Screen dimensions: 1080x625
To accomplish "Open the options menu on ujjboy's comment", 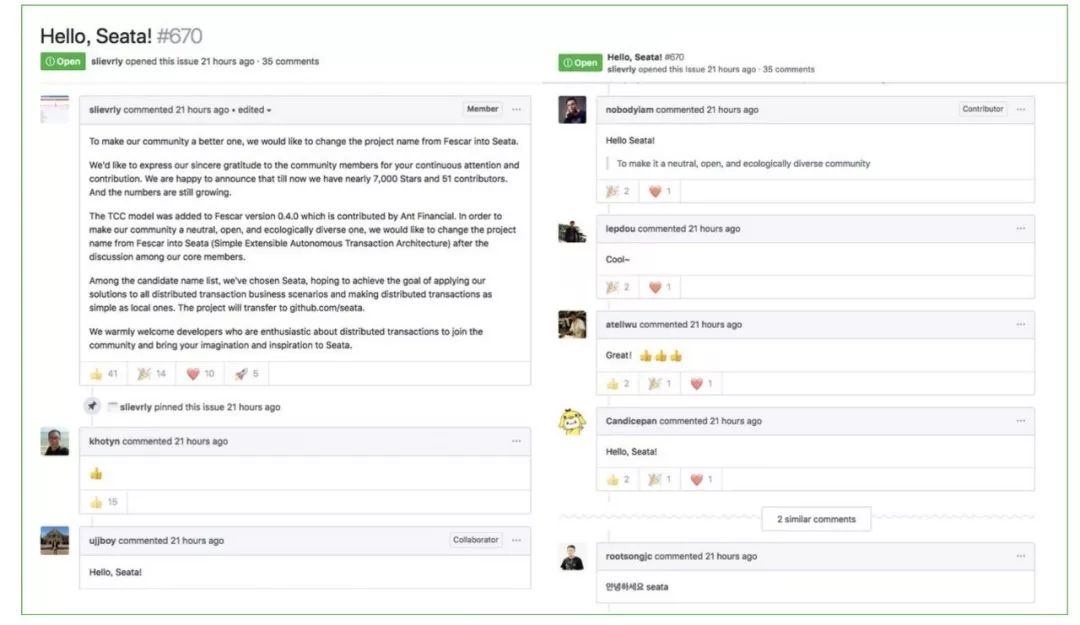I will click(x=517, y=540).
